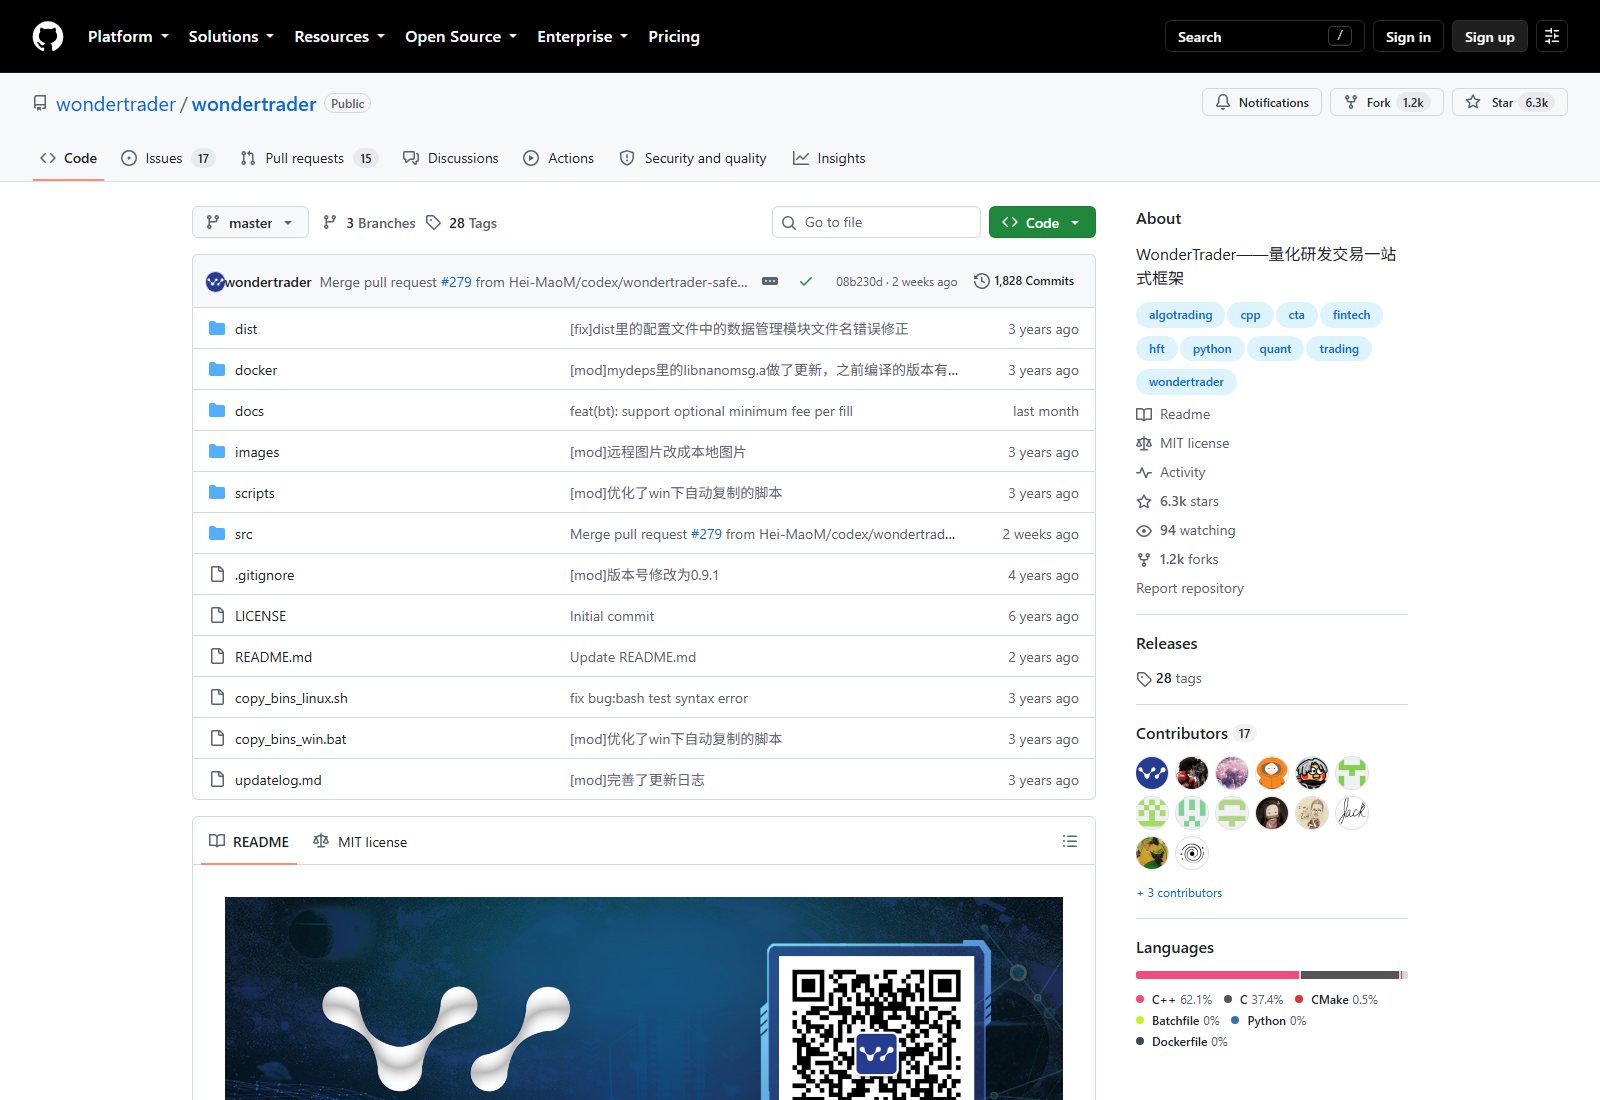Open the GitHub logo homepage icon
Image resolution: width=1600 pixels, height=1100 pixels.
48,36
